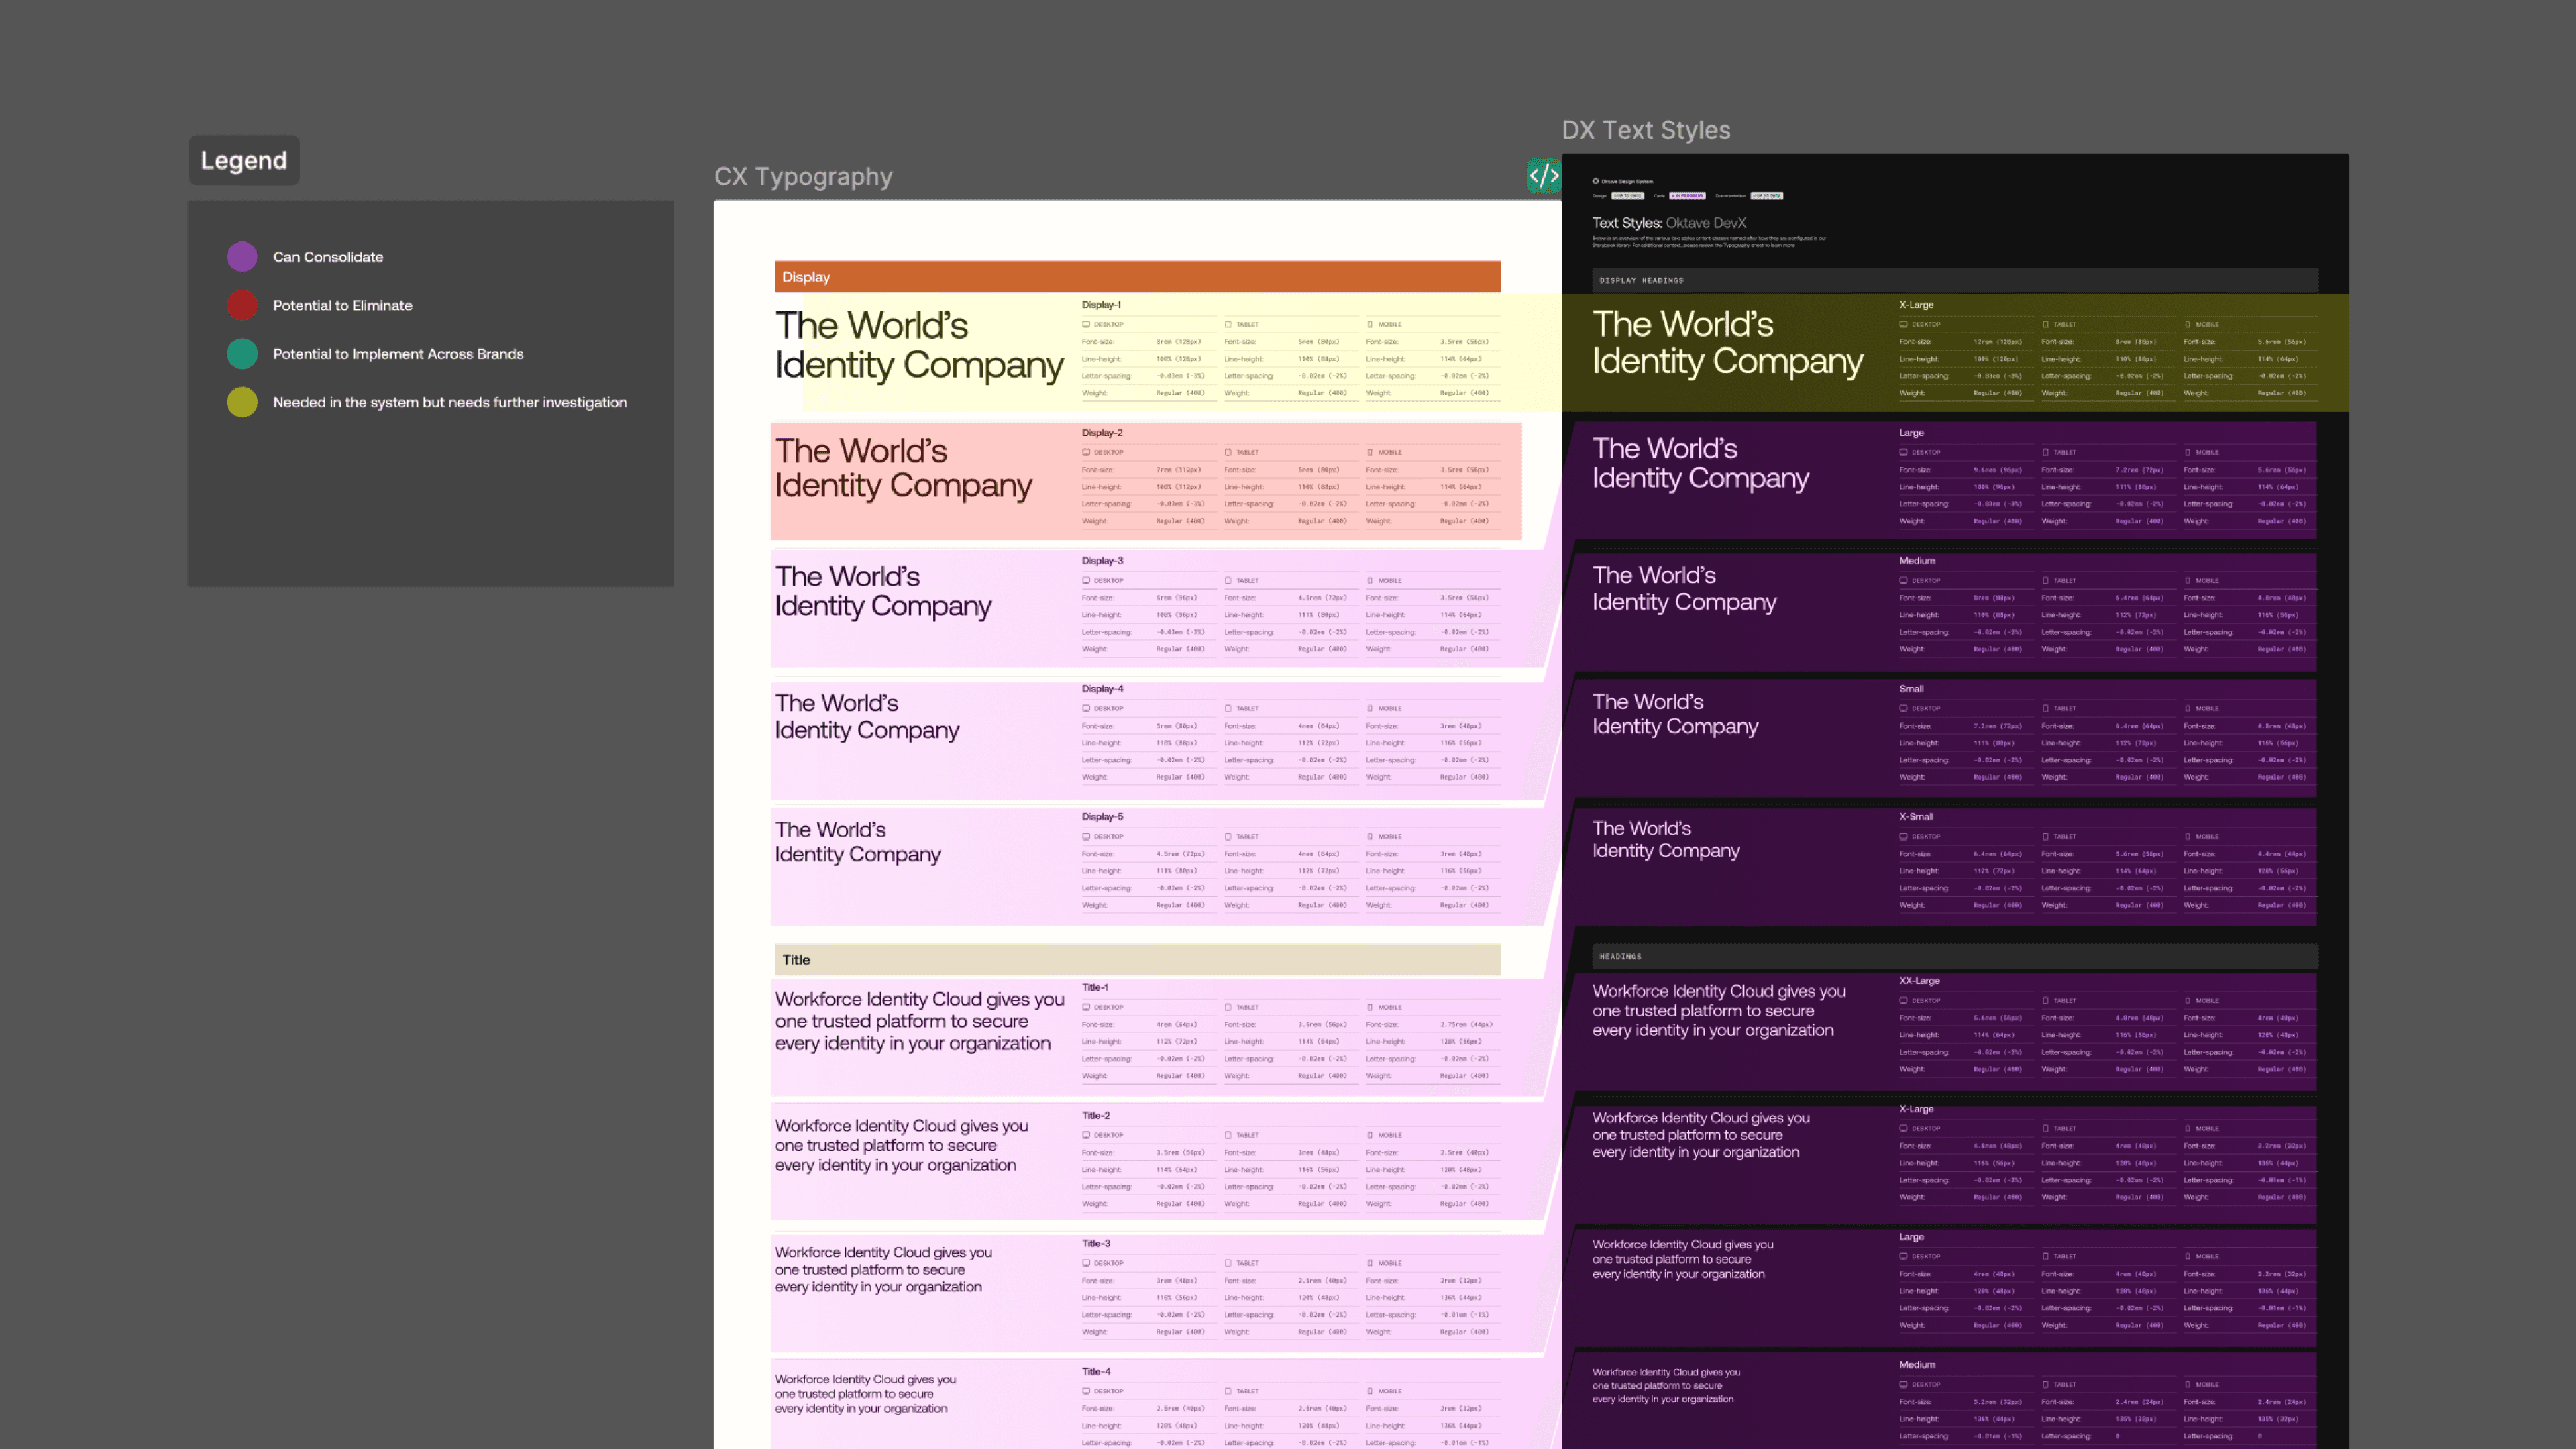
Task: Click the Desktop icon in Display-1 specs
Action: tap(1086, 324)
